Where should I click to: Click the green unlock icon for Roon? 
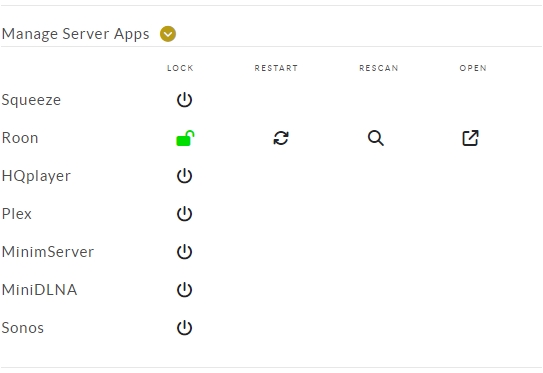pyautogui.click(x=185, y=138)
